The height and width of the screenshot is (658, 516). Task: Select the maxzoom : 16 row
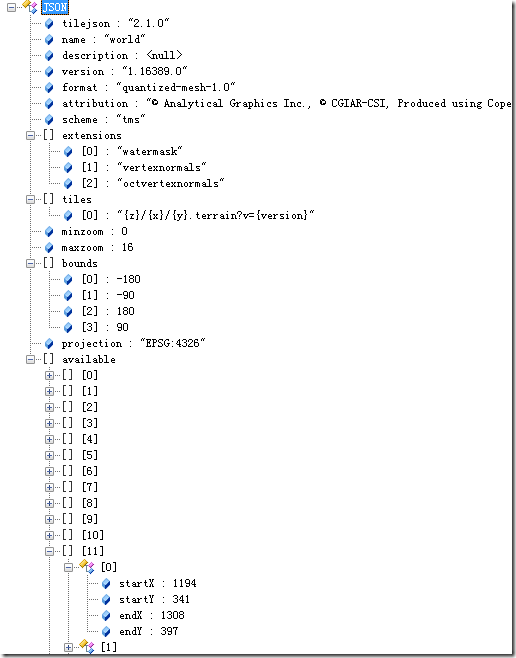97,247
